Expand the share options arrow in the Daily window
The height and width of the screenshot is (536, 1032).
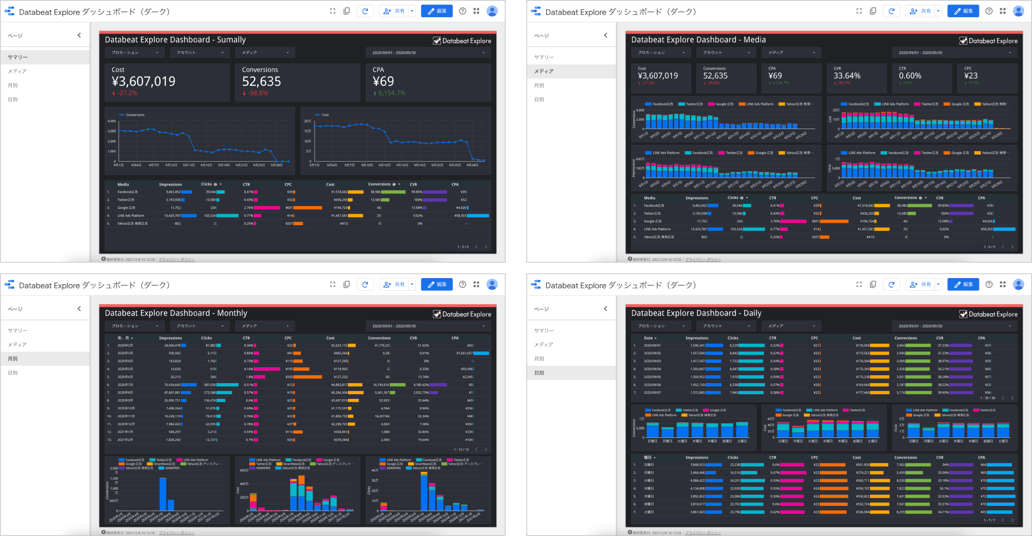pos(938,285)
